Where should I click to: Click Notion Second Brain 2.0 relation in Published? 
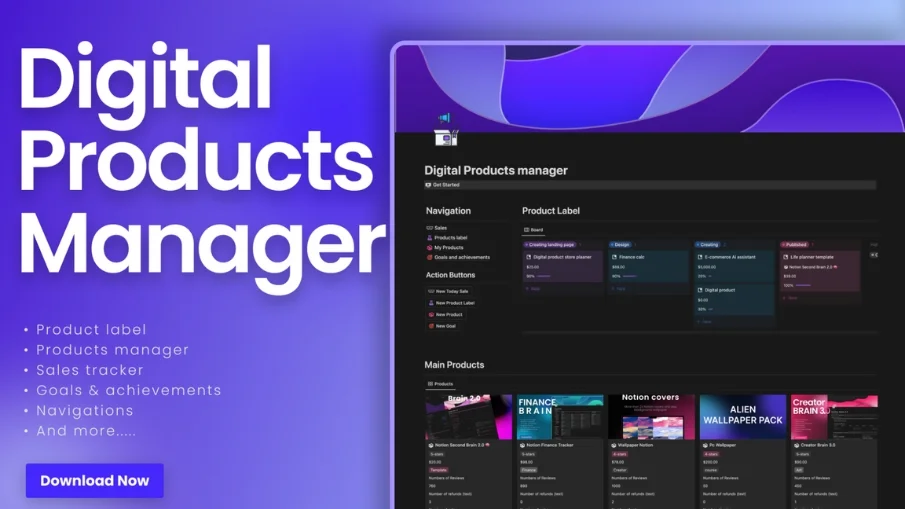[810, 267]
